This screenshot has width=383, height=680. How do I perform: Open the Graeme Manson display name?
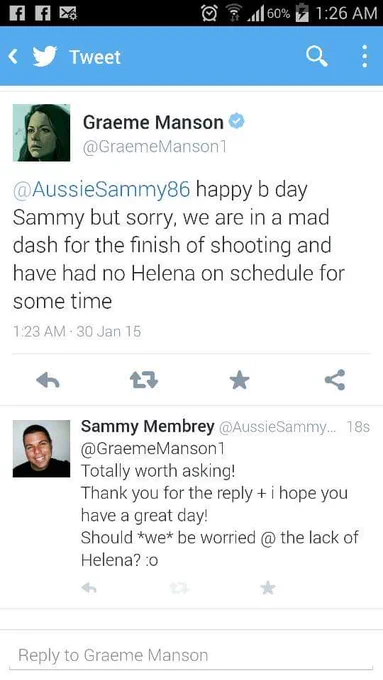point(153,122)
